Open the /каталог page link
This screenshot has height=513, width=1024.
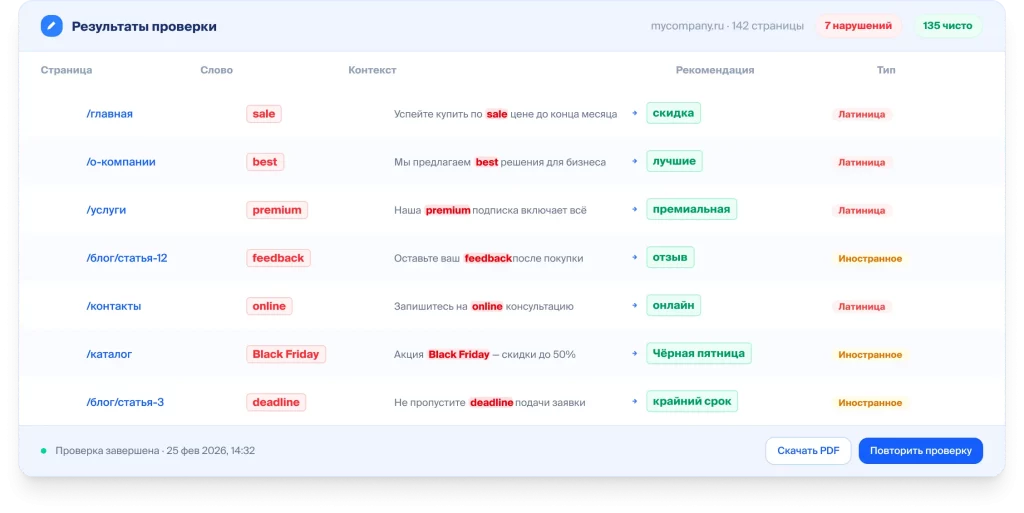pos(109,354)
